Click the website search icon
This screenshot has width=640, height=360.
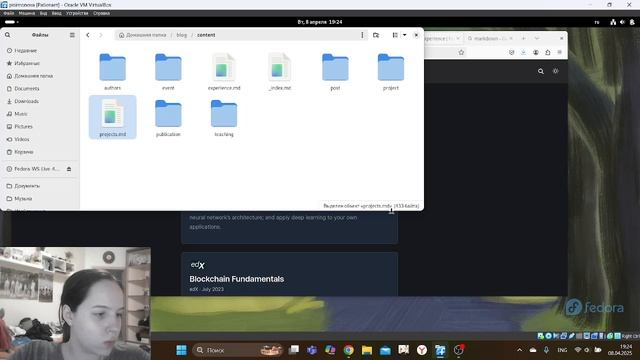click(x=541, y=71)
